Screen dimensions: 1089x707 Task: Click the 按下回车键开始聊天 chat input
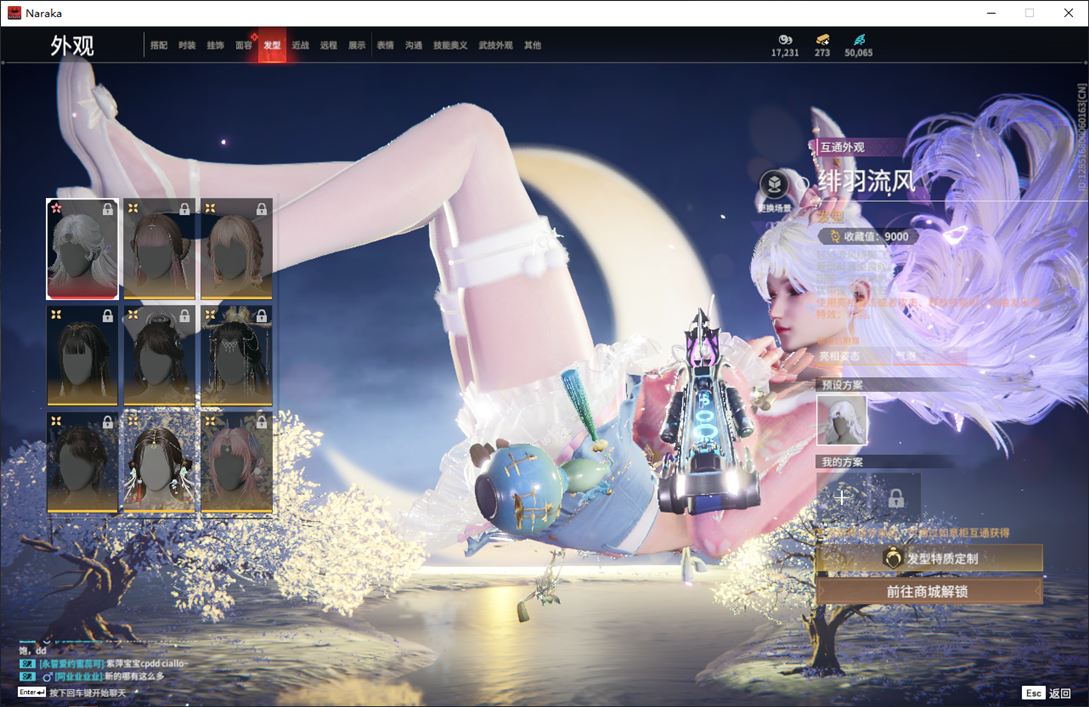(88, 693)
